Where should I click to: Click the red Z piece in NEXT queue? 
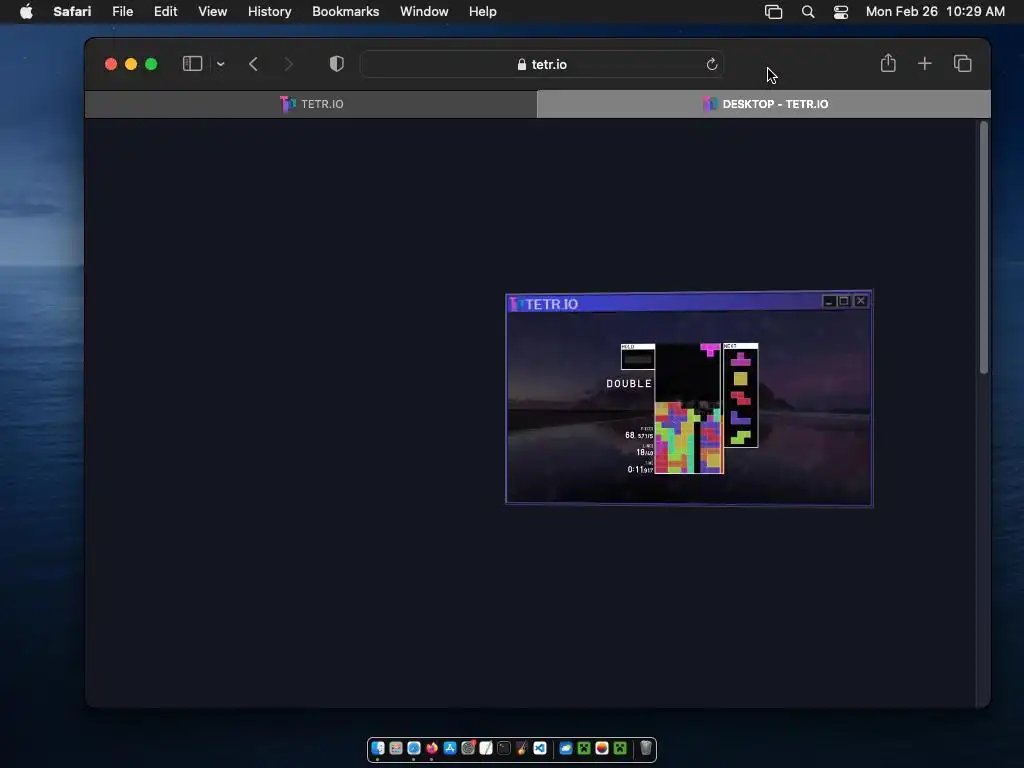pyautogui.click(x=740, y=398)
